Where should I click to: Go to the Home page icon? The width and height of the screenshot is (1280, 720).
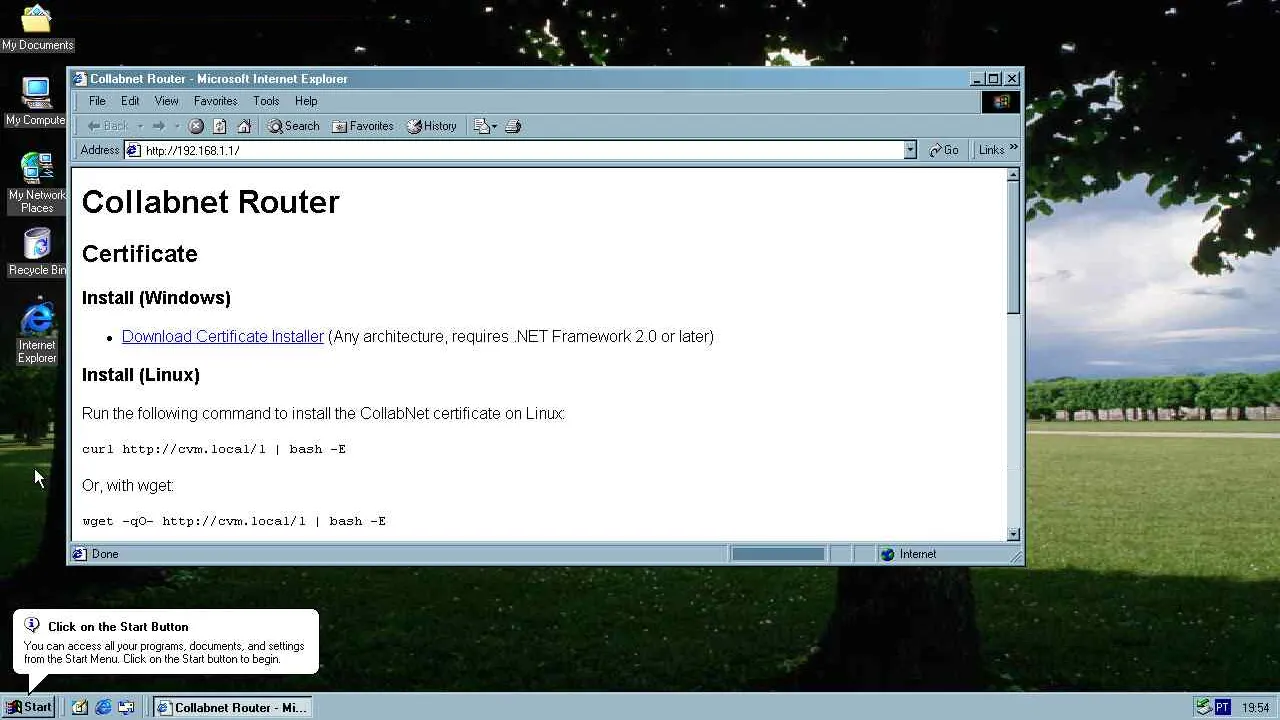244,126
